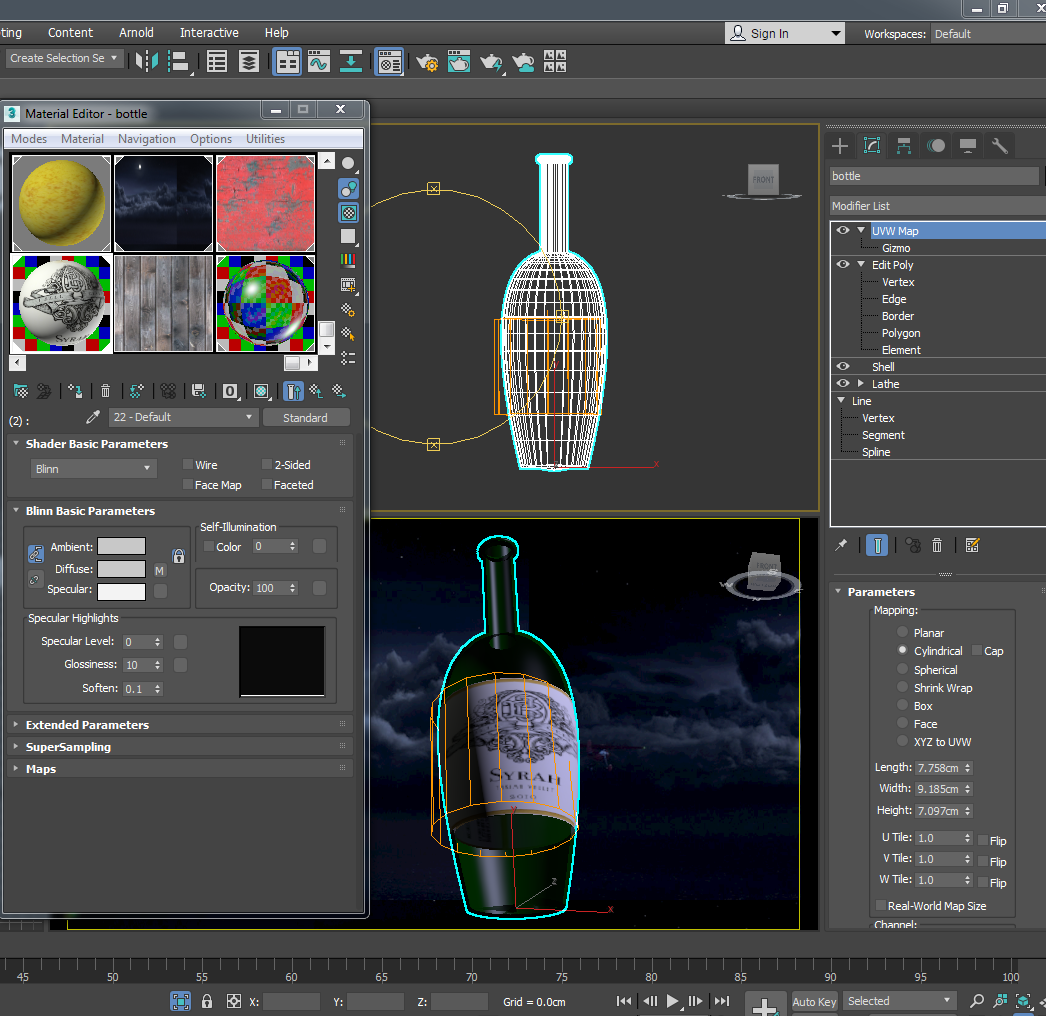Click the Create panel plus icon
Image resolution: width=1046 pixels, height=1016 pixels.
(840, 146)
